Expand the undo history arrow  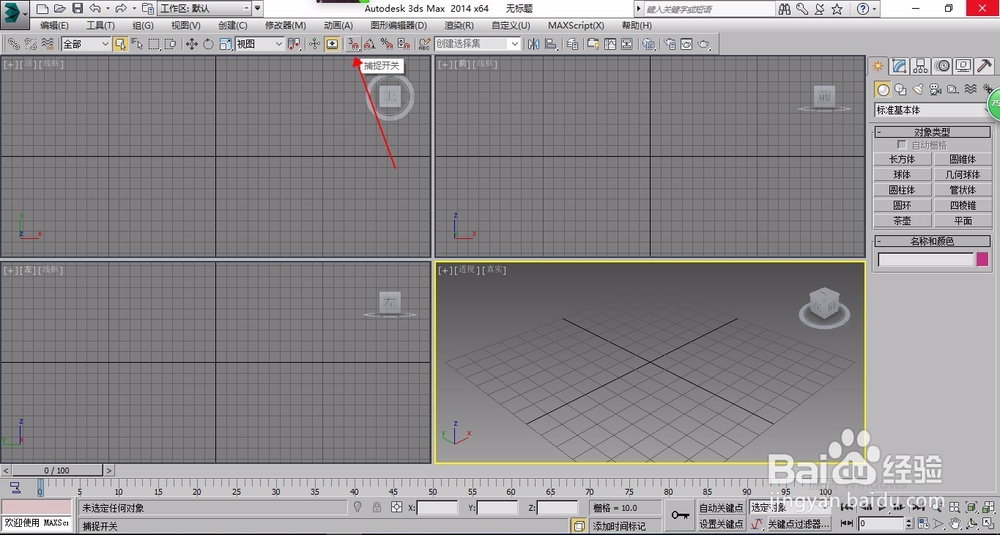(107, 8)
